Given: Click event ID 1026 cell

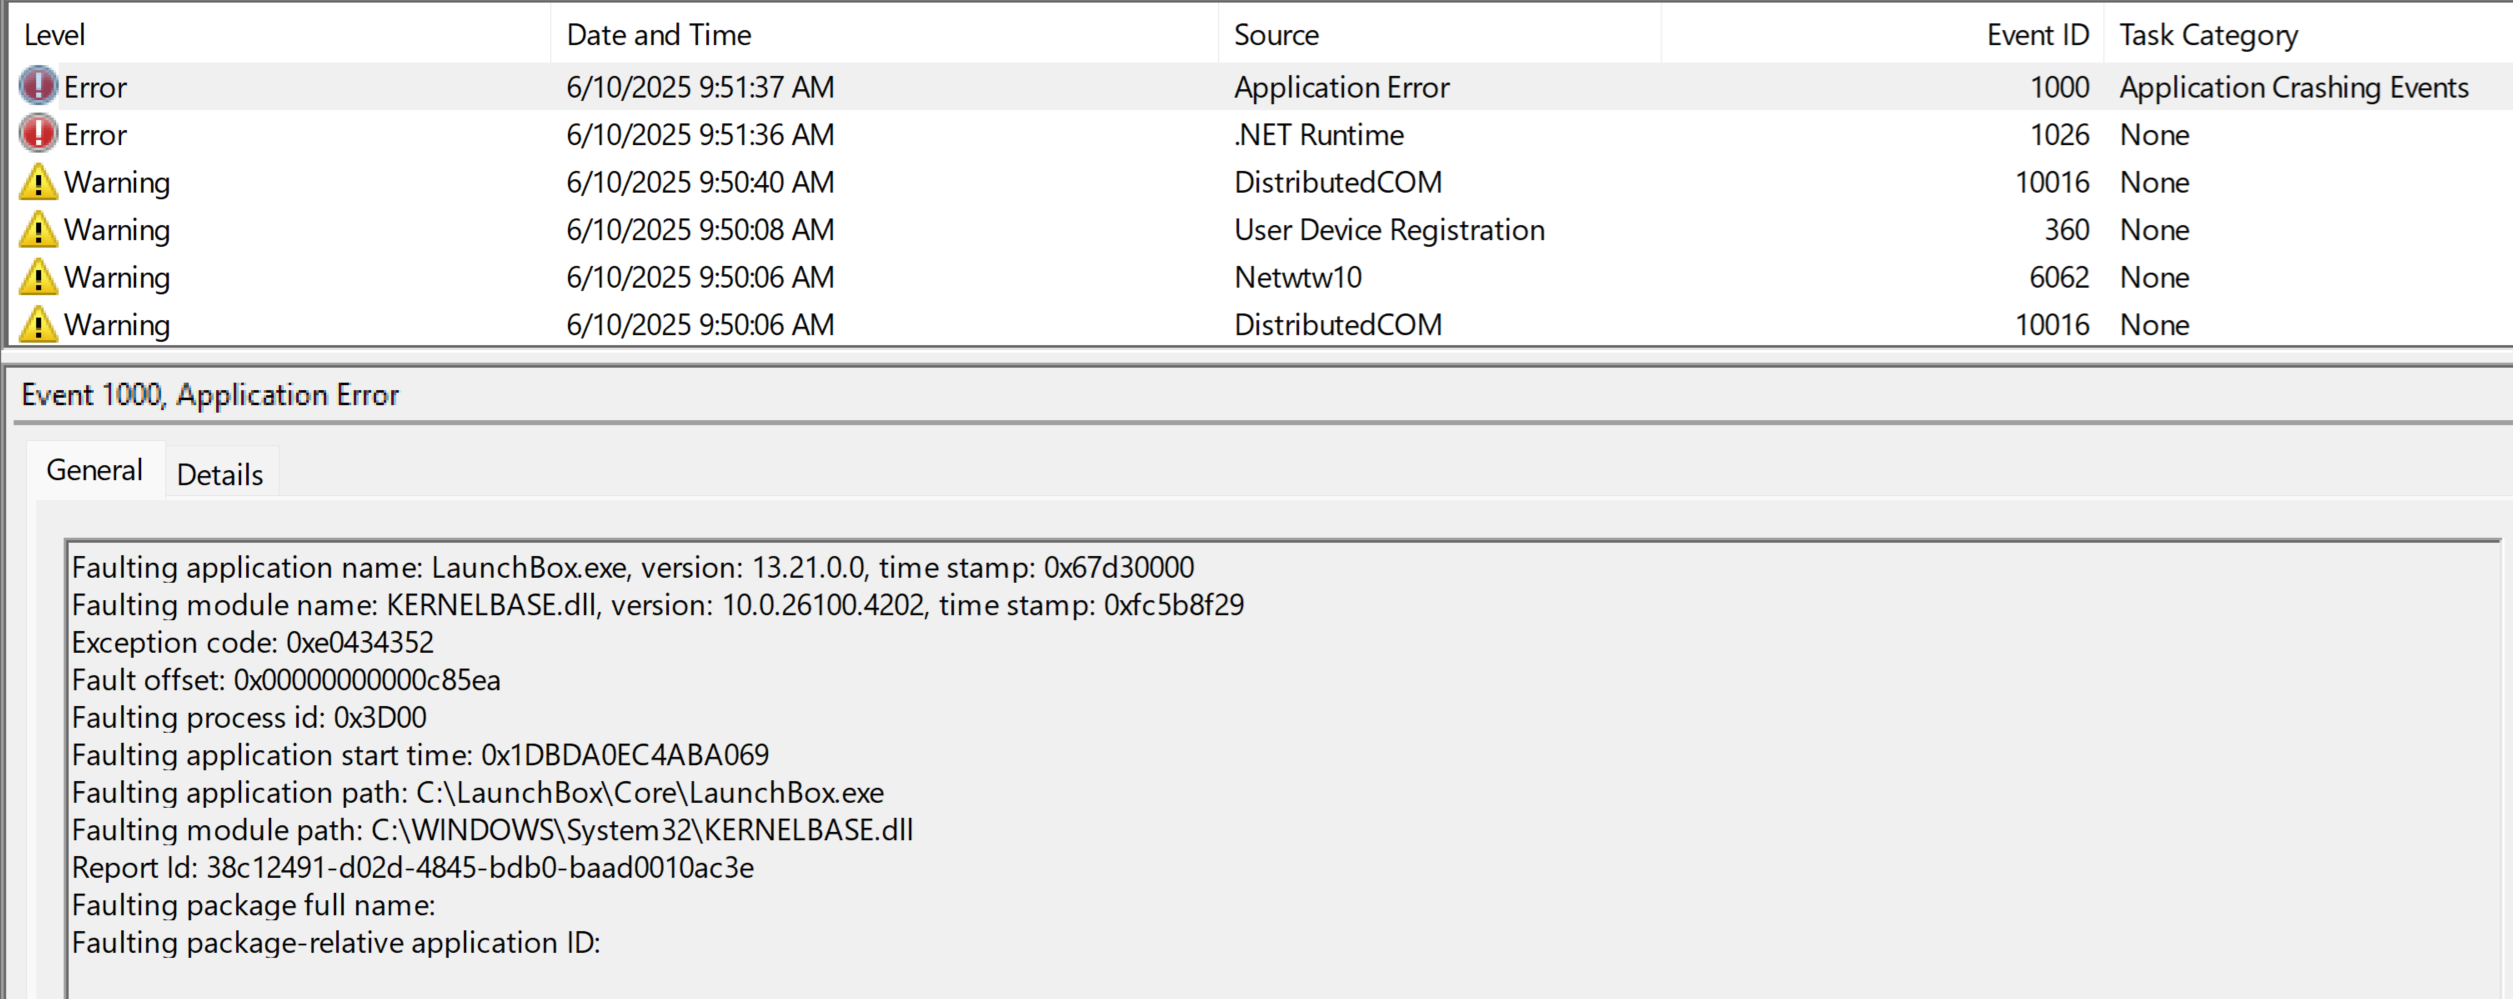Looking at the screenshot, I should (2060, 134).
